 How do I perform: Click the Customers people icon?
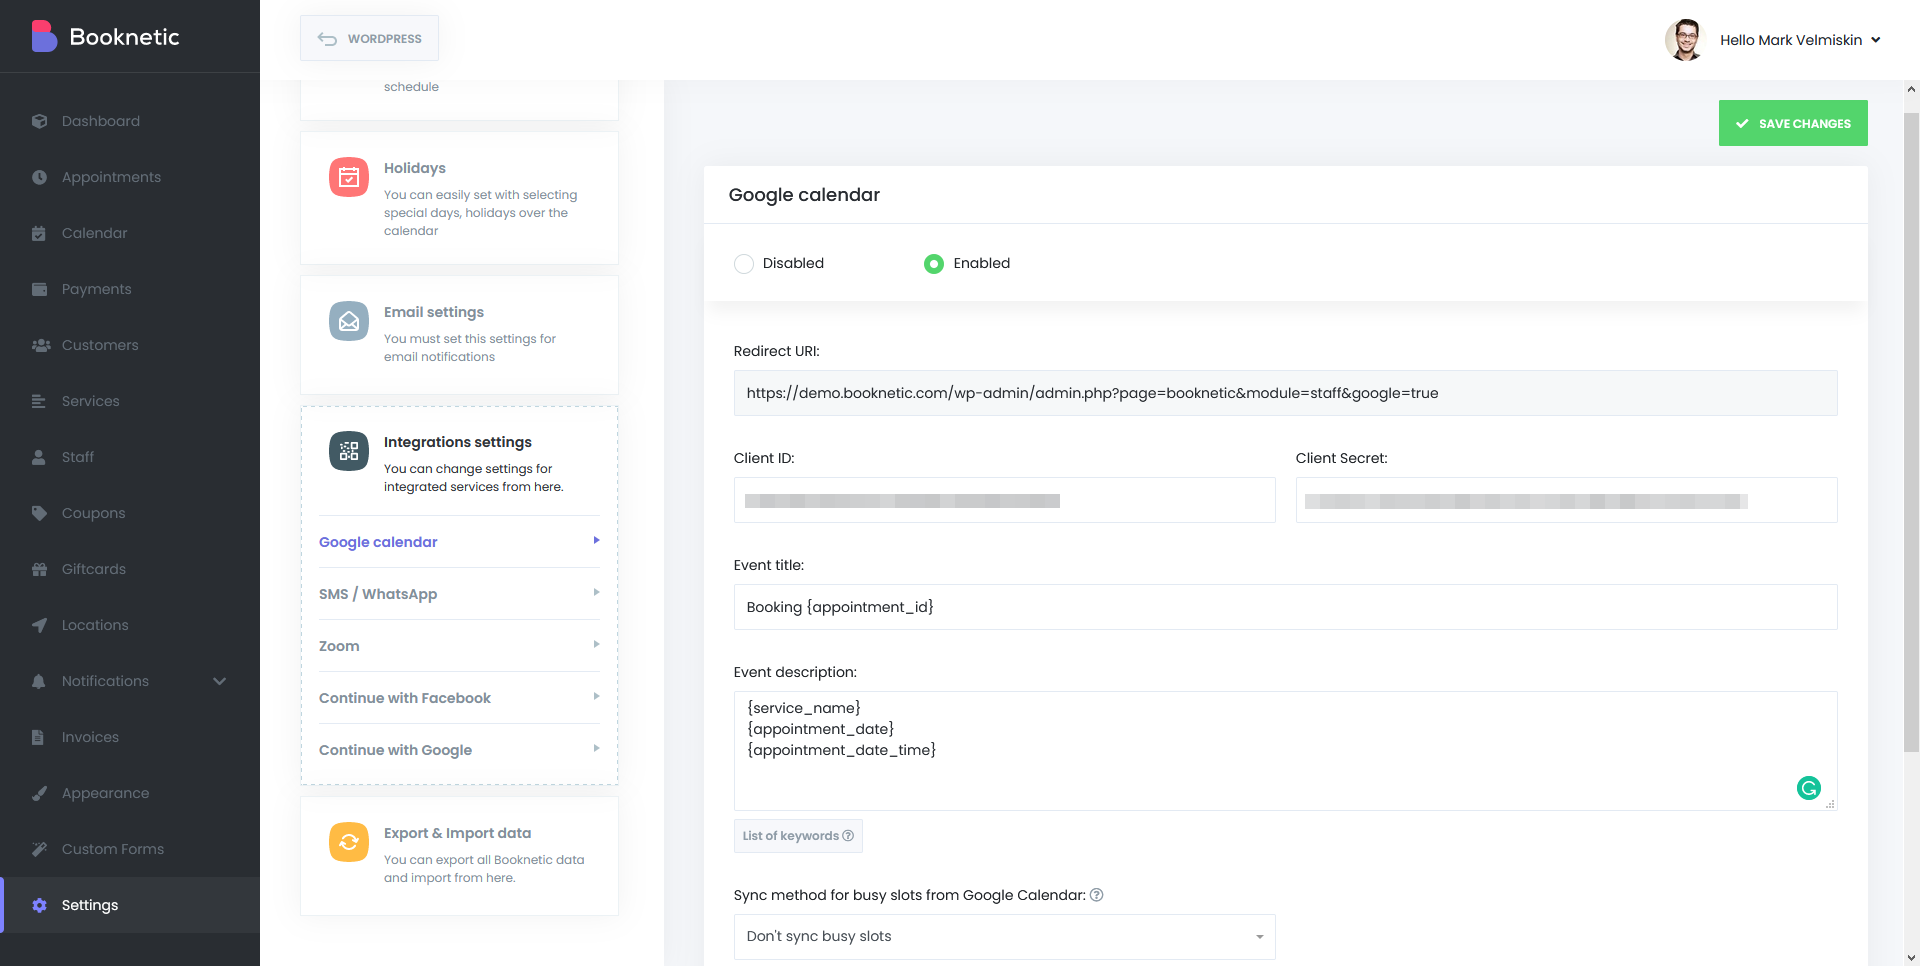pos(41,345)
